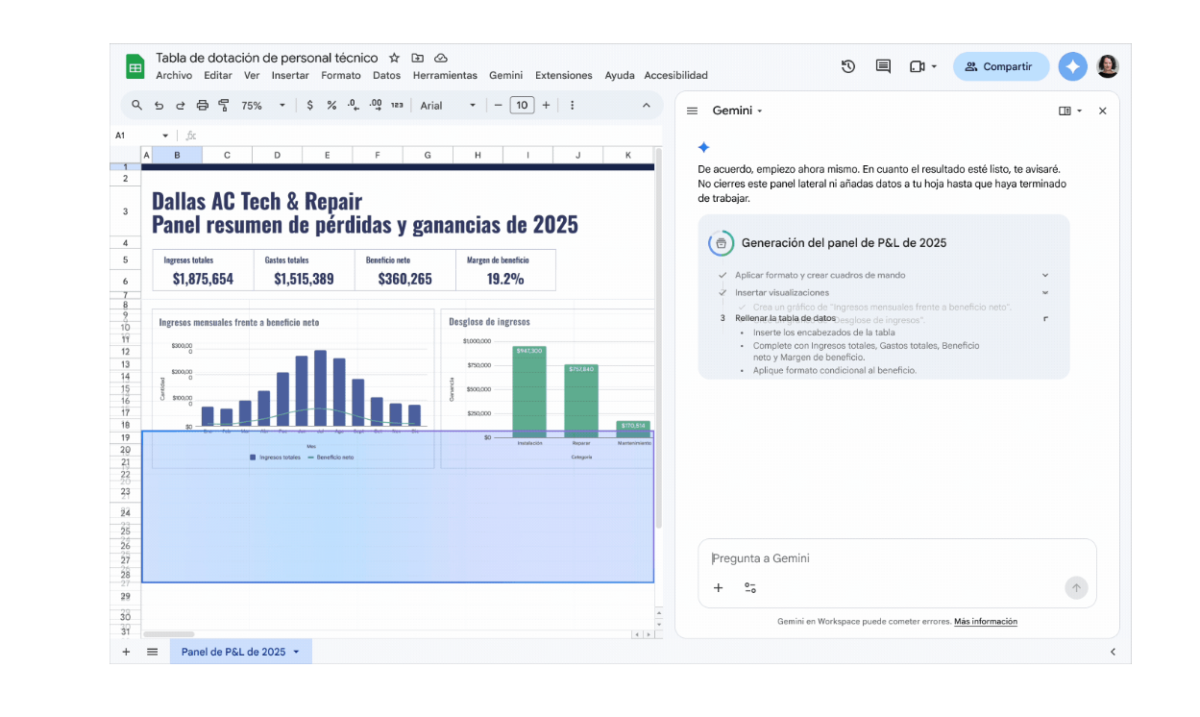Open the Formato menu
The height and width of the screenshot is (717, 1200).
pyautogui.click(x=341, y=75)
